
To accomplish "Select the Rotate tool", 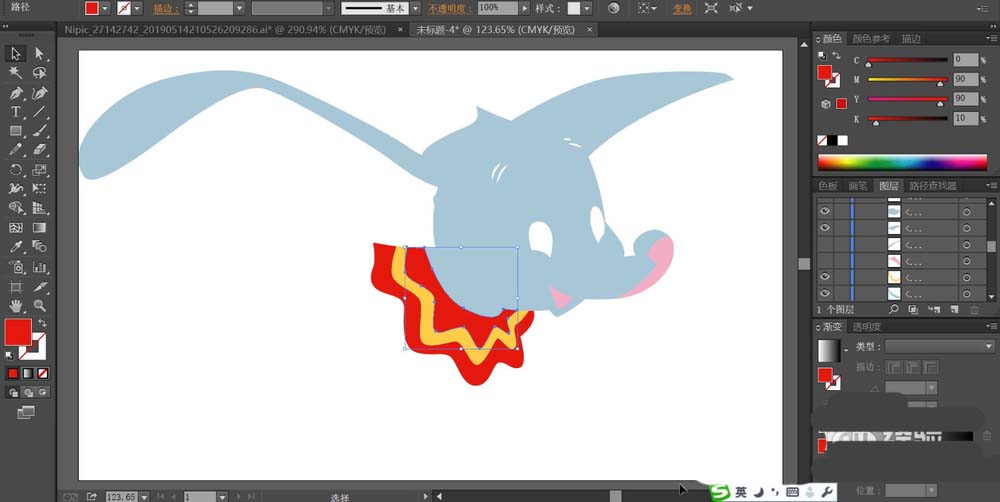I will coord(16,170).
